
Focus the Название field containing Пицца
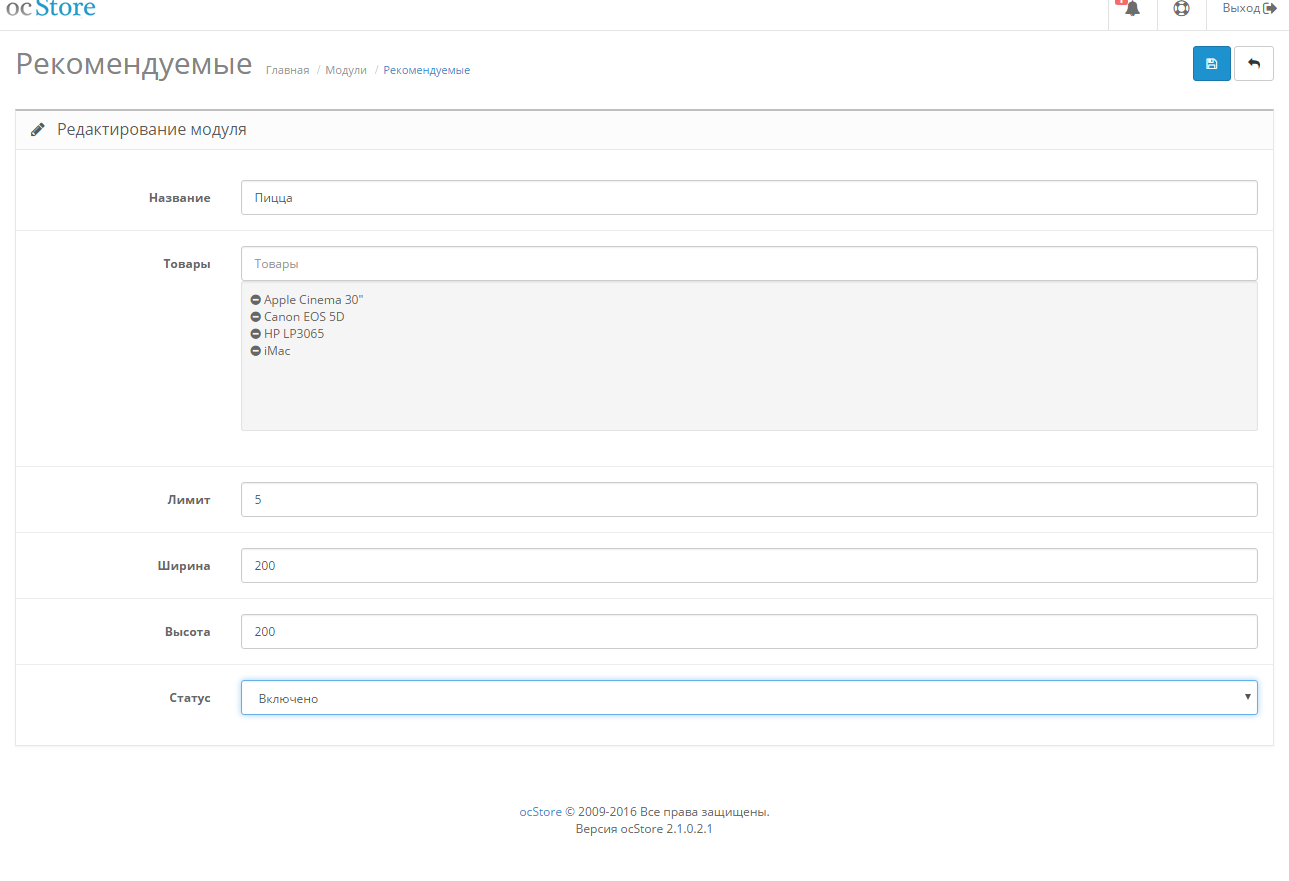tap(749, 198)
